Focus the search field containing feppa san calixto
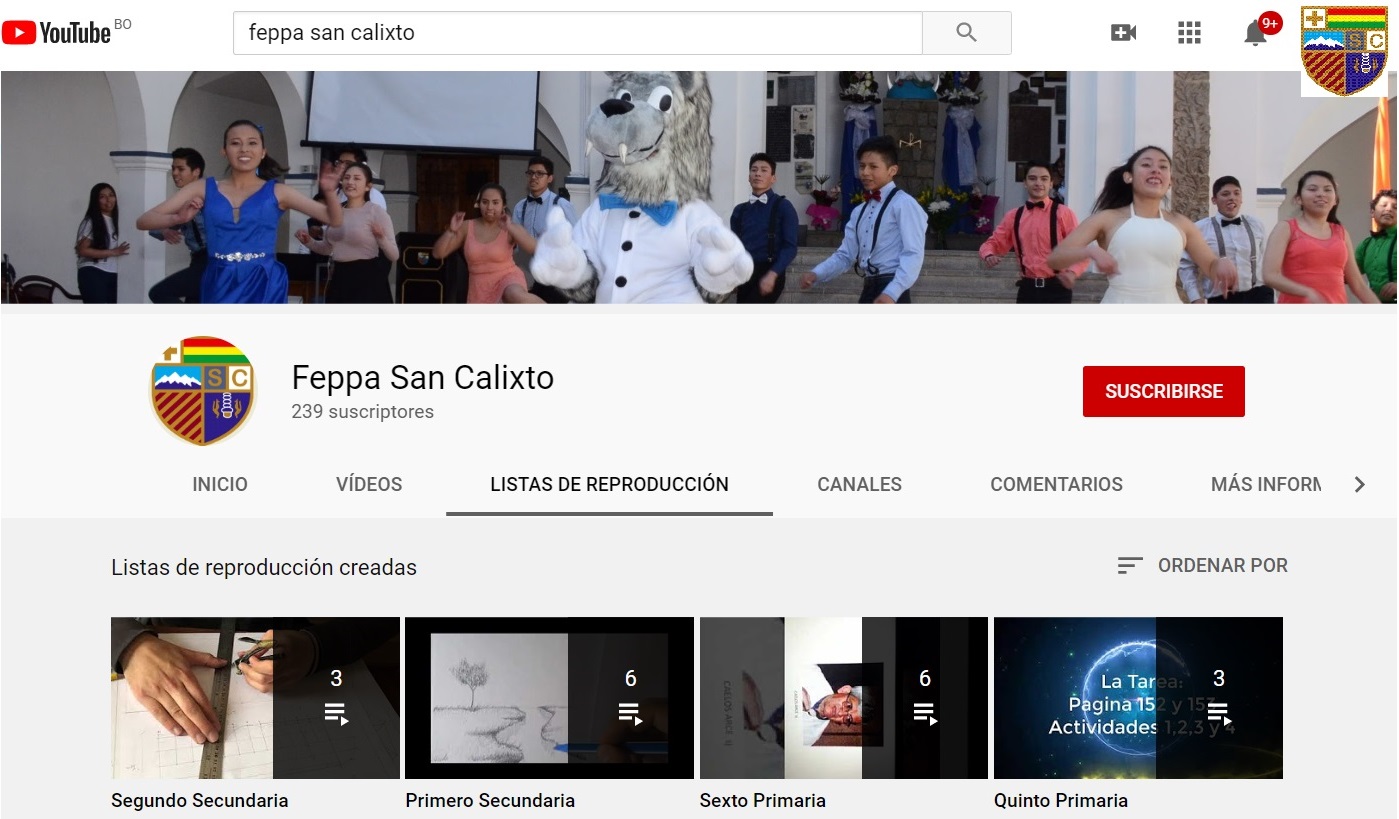Screen dimensions: 1399x819 (578, 33)
